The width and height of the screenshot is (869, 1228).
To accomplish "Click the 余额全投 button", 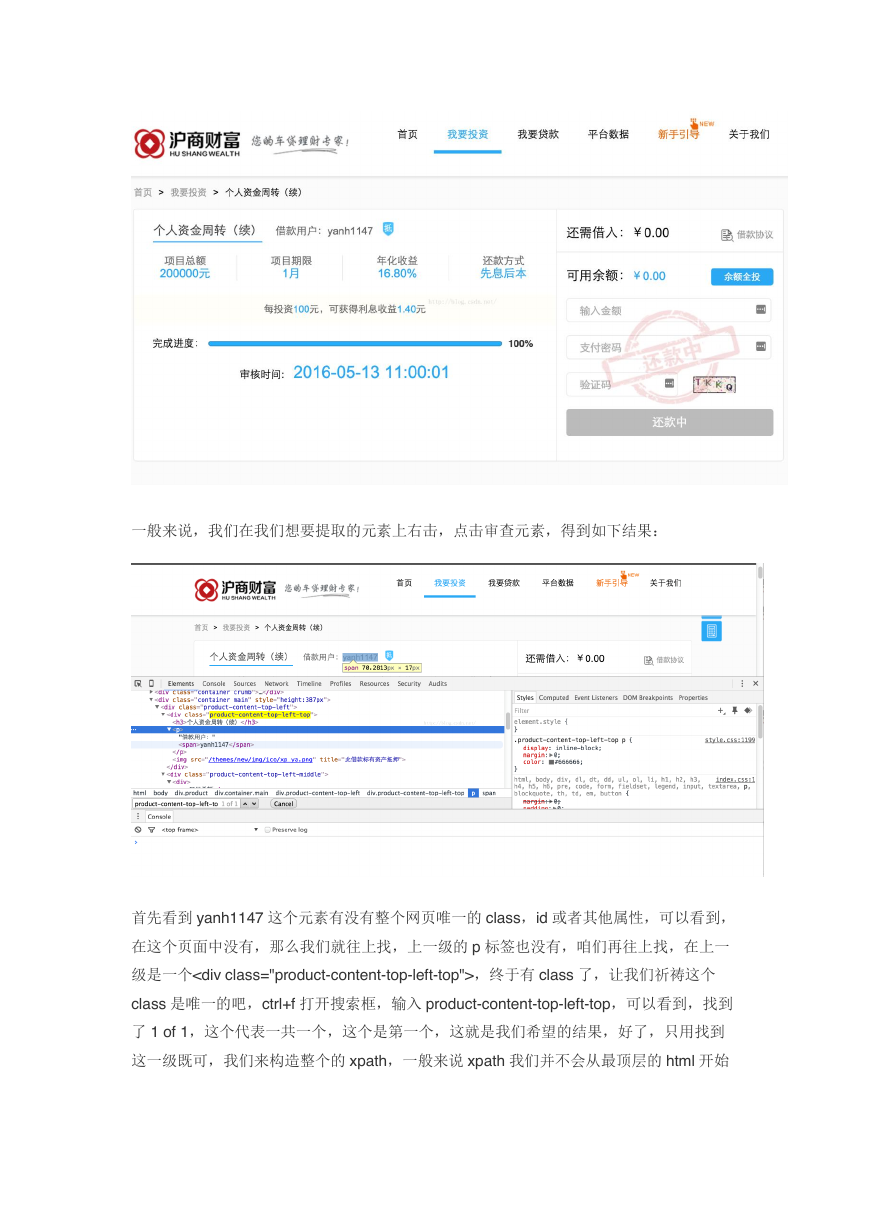I will pyautogui.click(x=742, y=277).
